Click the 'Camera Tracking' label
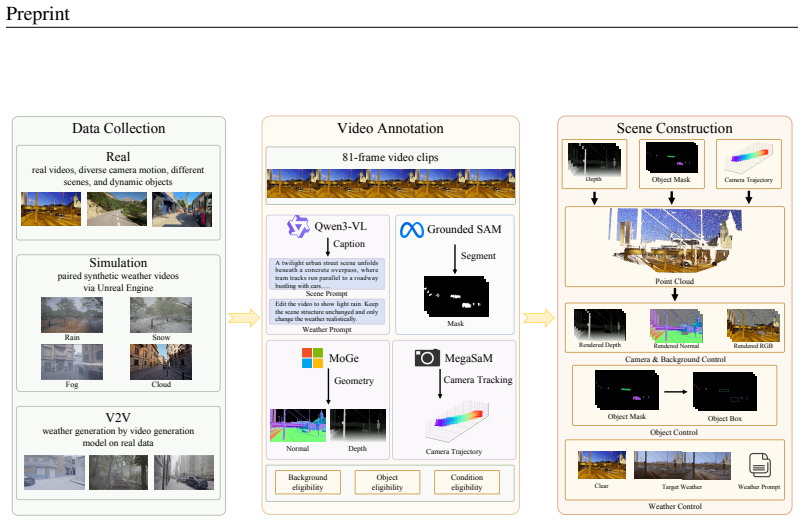Screen dimensions: 804x521 478,379
